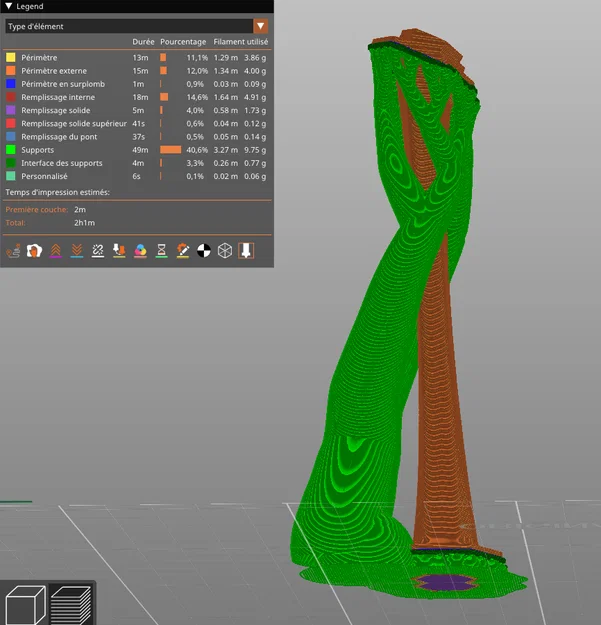This screenshot has width=601, height=625.
Task: Open the Type d'élément dropdown
Action: click(x=137, y=26)
